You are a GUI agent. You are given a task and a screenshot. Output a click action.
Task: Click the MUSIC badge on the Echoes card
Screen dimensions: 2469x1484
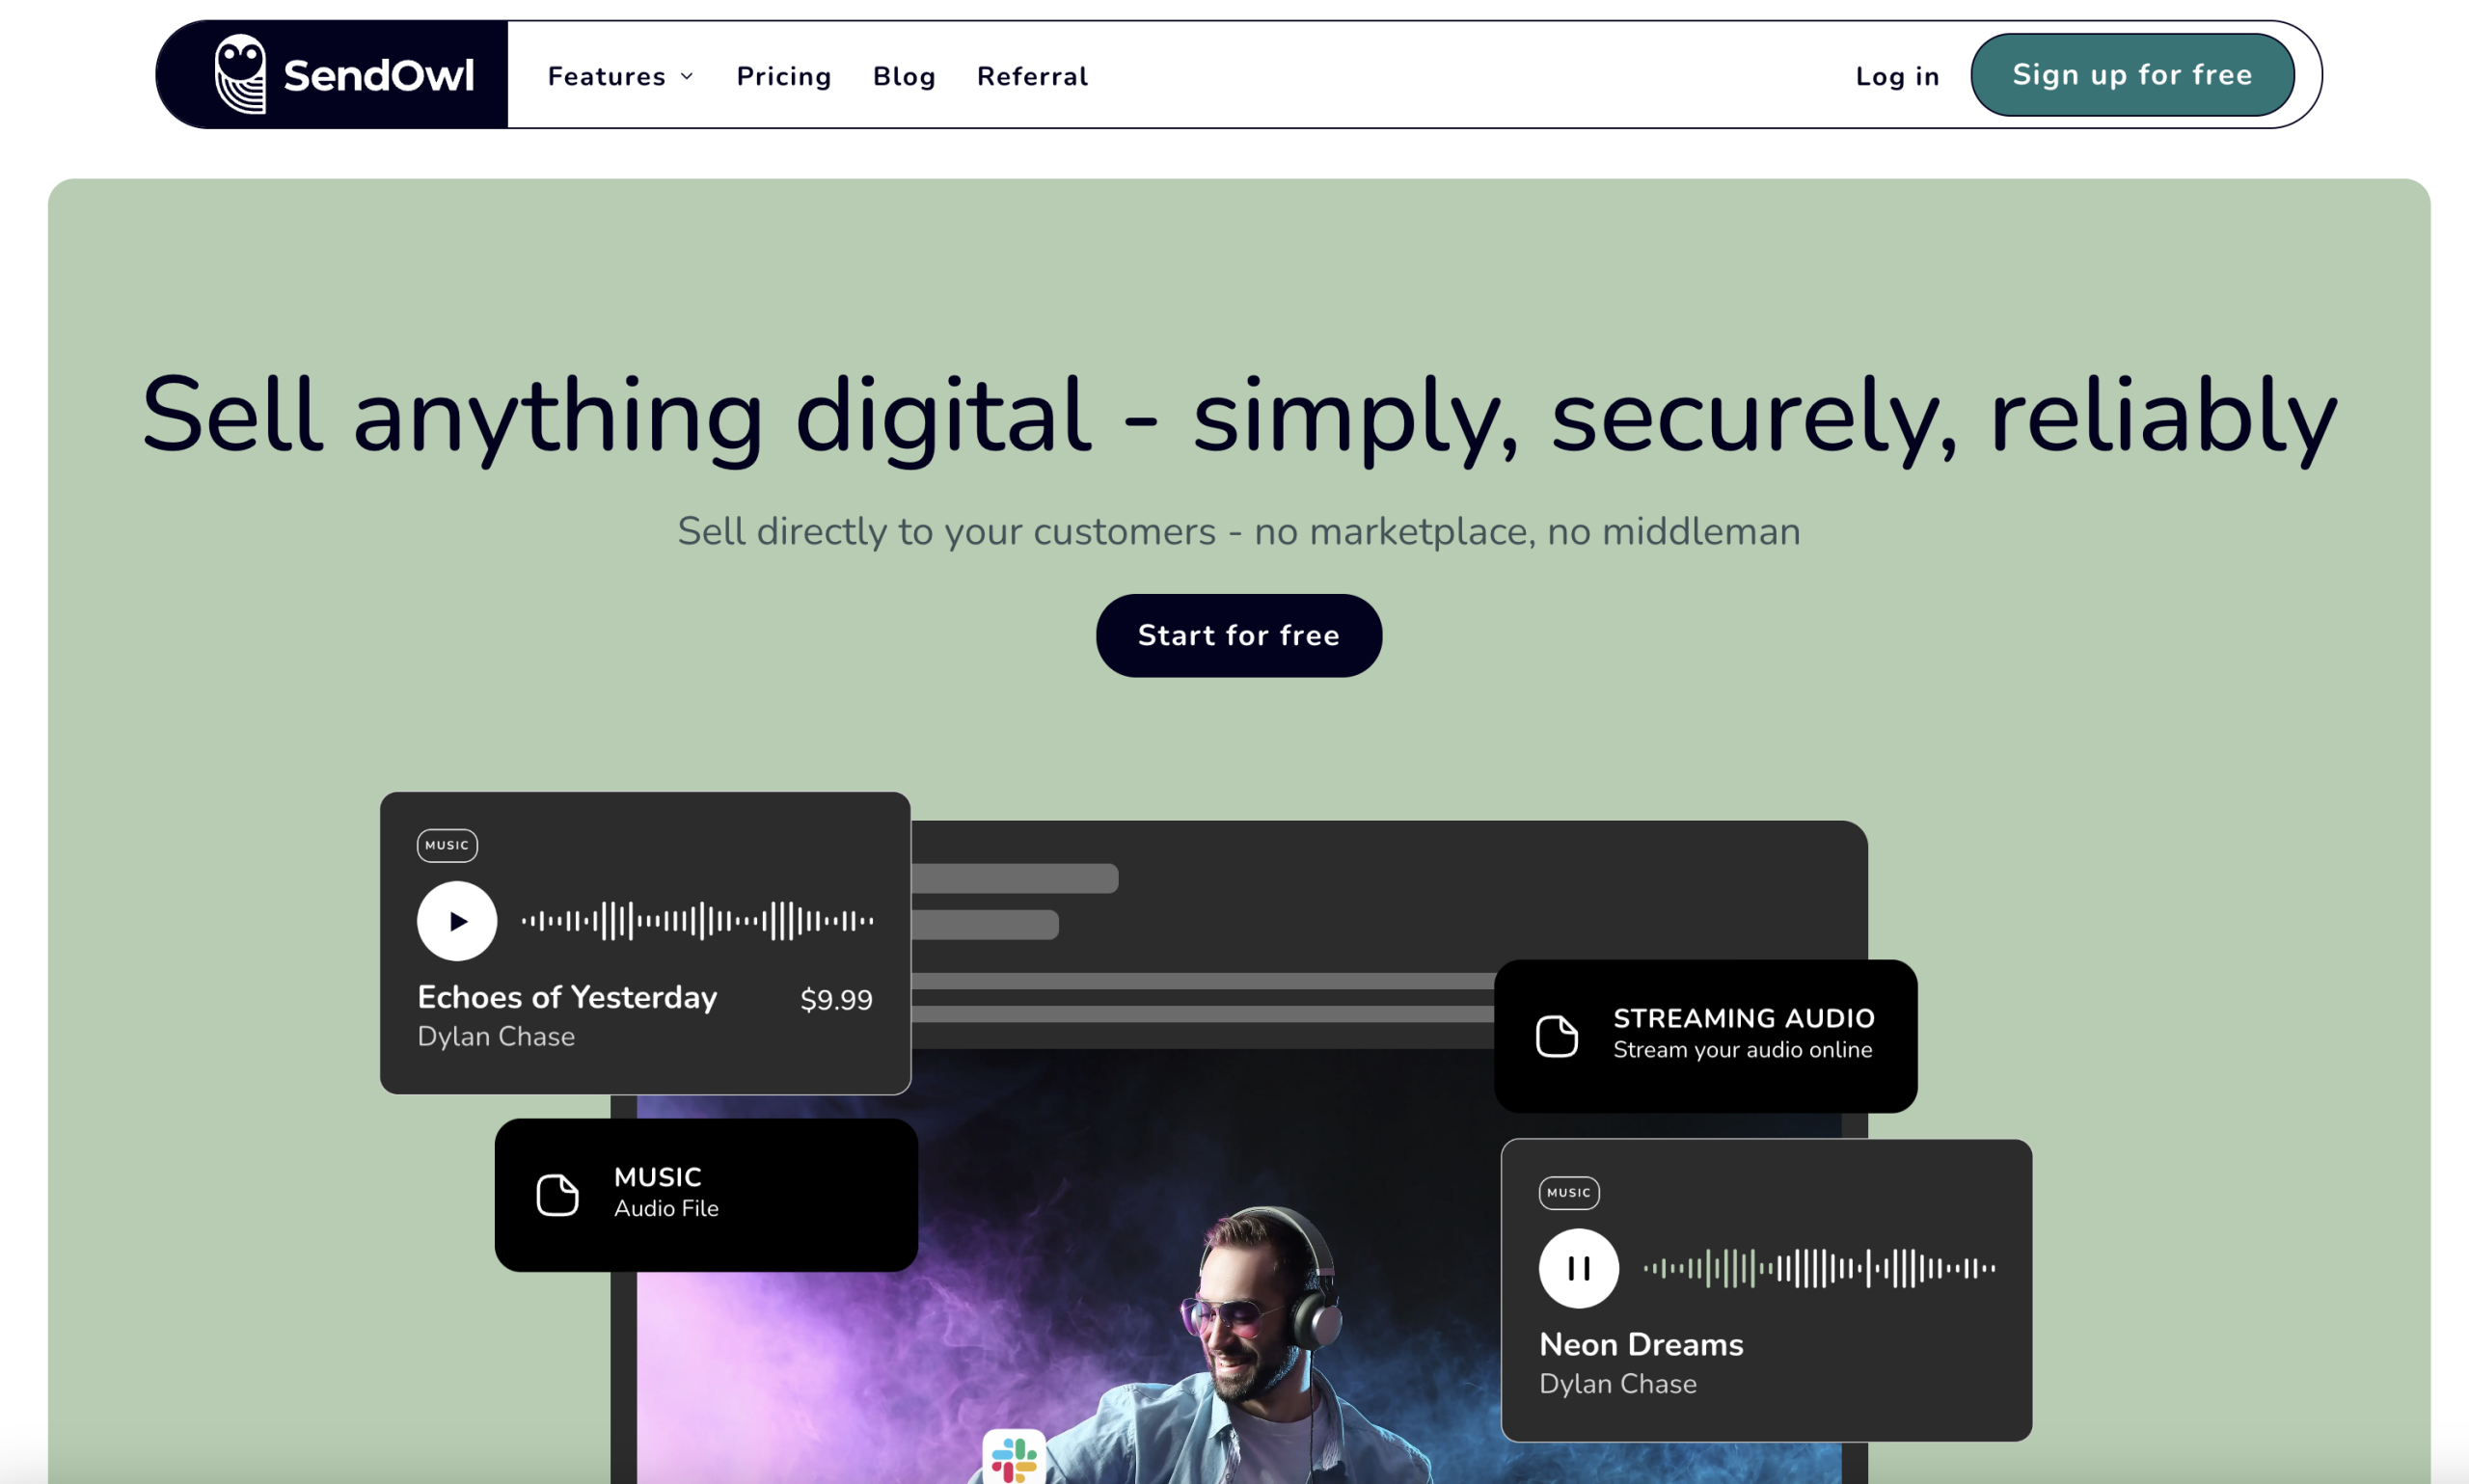coord(447,845)
